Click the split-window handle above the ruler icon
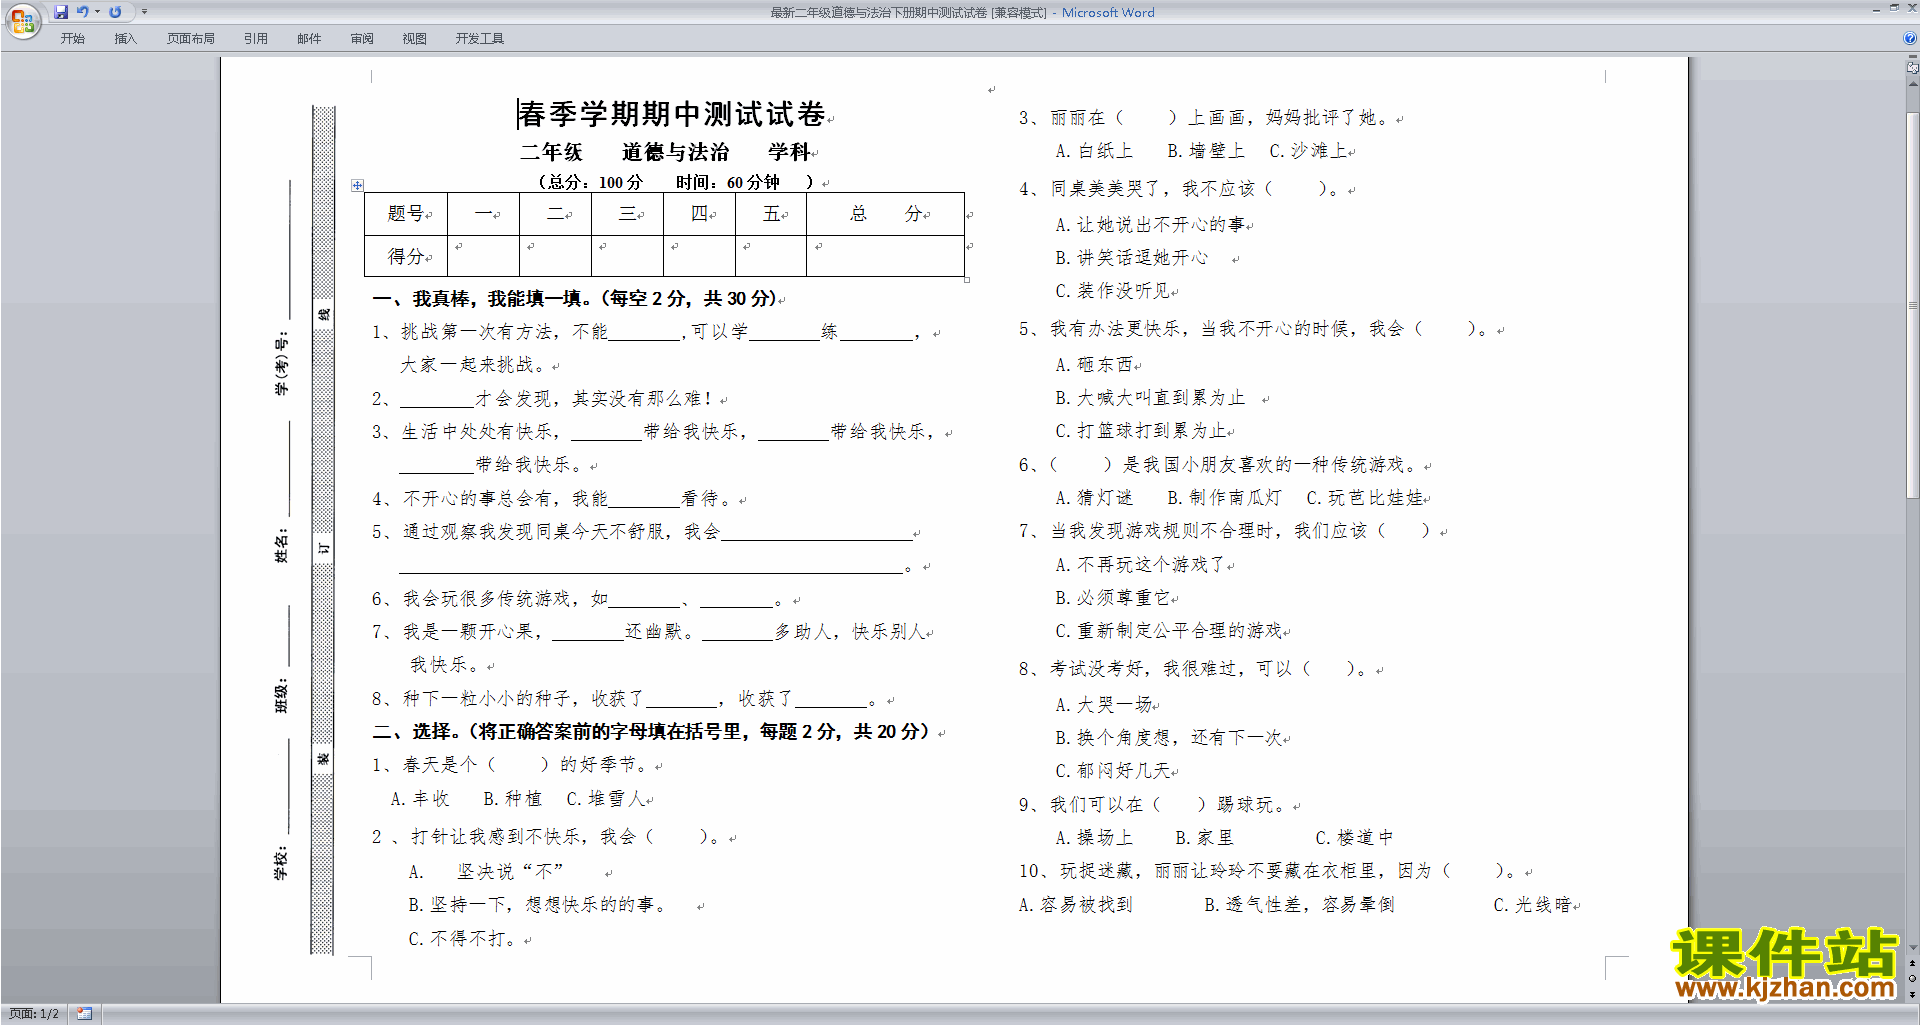This screenshot has height=1025, width=1920. pyautogui.click(x=1913, y=57)
